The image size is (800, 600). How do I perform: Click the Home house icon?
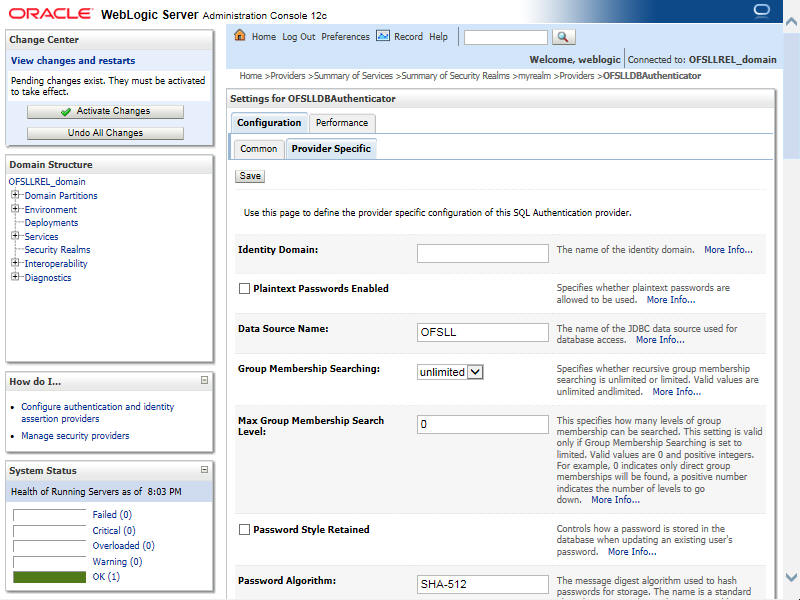pyautogui.click(x=240, y=36)
